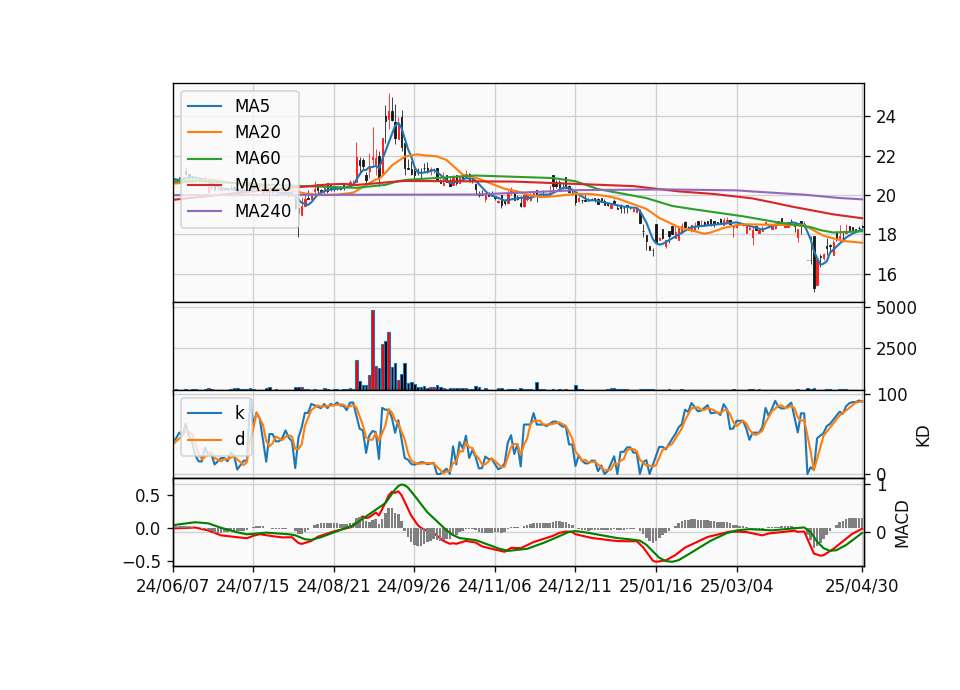Click the tallest volume bar
The image size is (960, 690).
373,350
